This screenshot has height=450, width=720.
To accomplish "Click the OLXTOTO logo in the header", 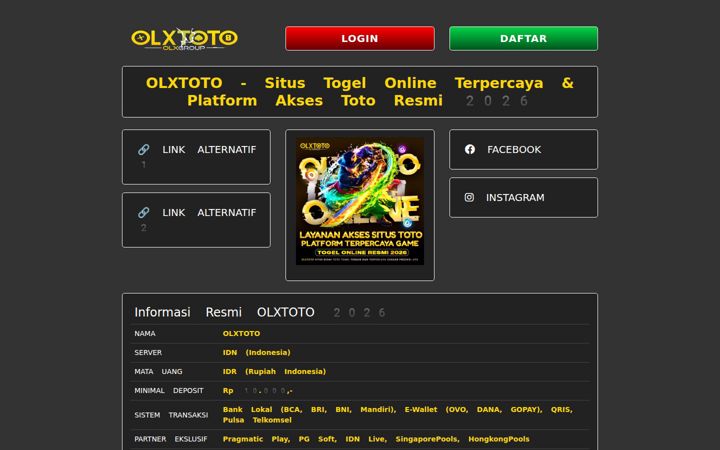I will [x=184, y=39].
